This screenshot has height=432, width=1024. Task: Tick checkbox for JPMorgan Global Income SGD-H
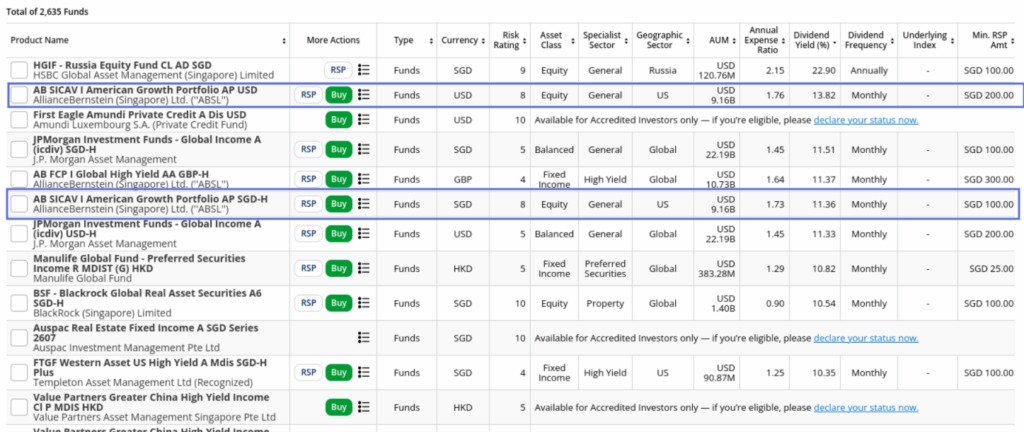tap(20, 149)
